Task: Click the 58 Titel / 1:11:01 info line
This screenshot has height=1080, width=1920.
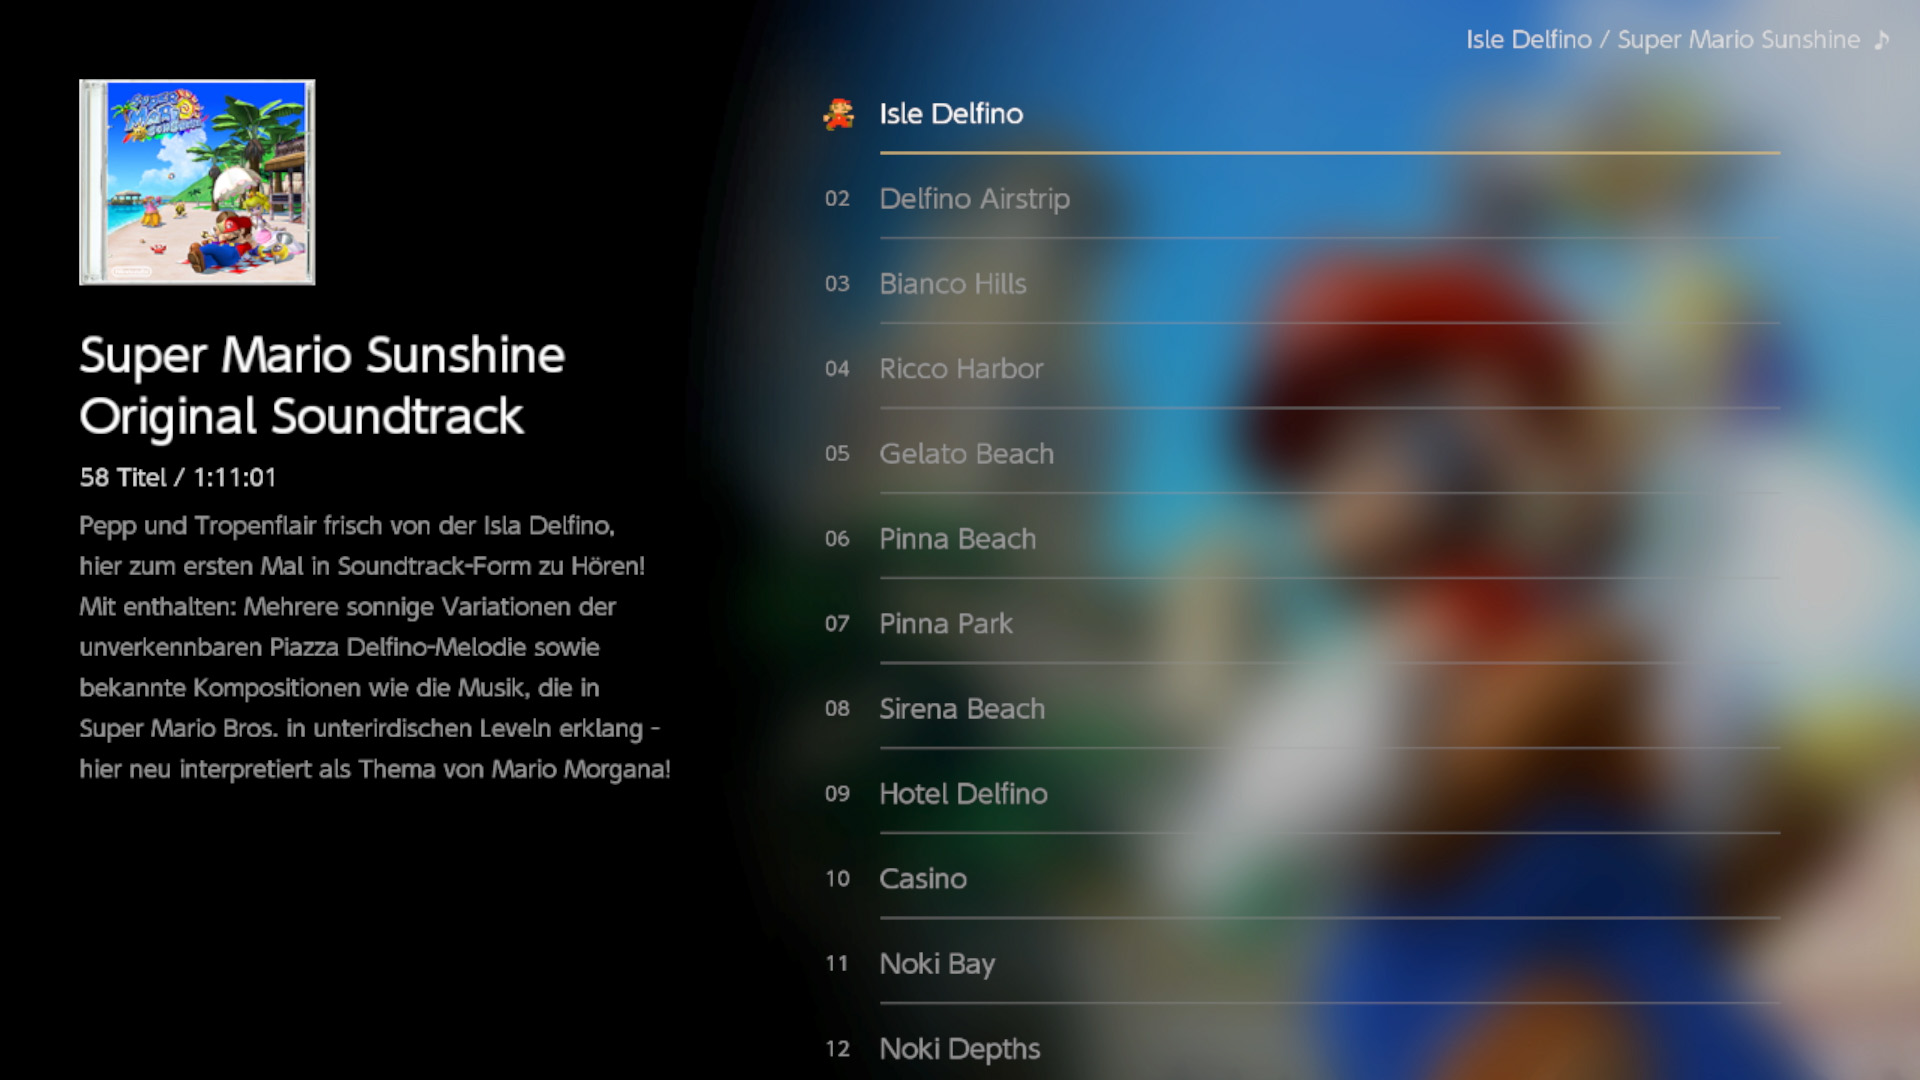Action: coord(178,478)
